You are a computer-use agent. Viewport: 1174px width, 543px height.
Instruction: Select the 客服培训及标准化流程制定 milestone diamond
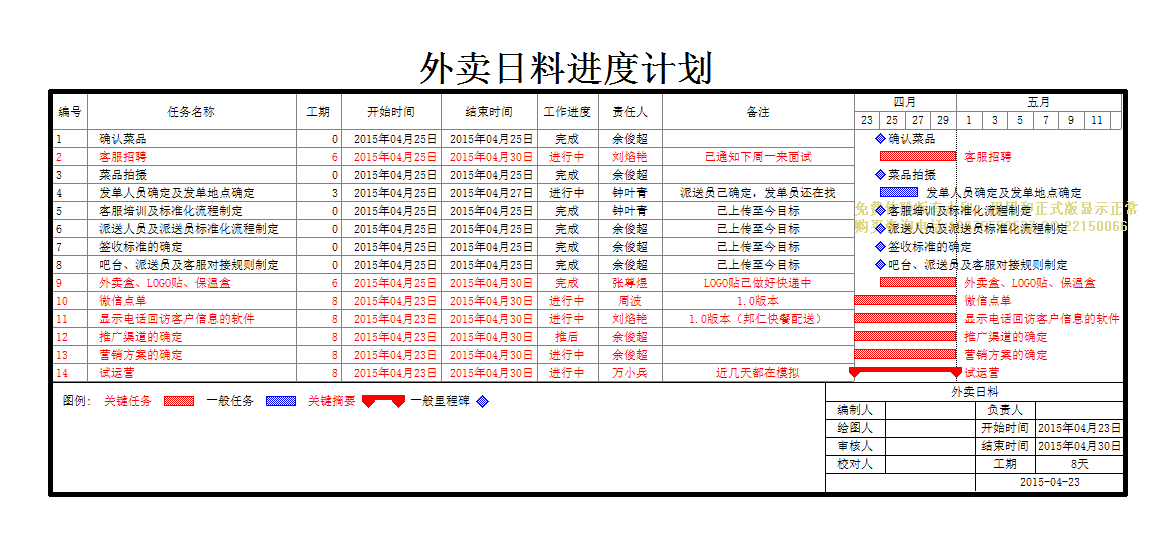880,210
